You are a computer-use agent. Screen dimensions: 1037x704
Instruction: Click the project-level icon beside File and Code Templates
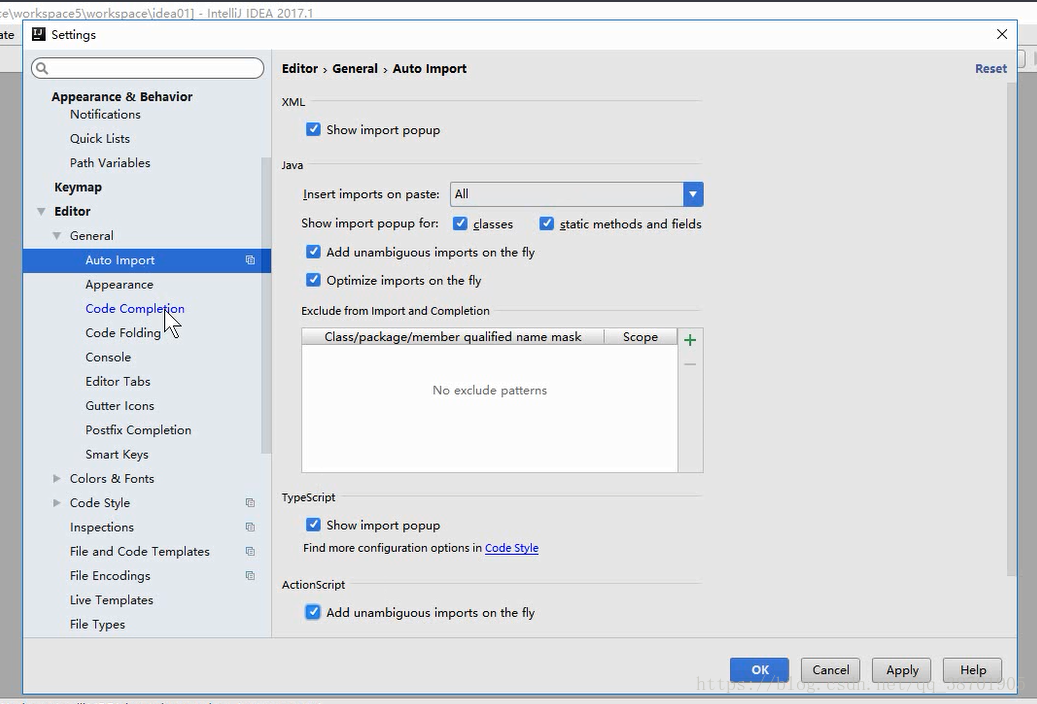(x=250, y=551)
